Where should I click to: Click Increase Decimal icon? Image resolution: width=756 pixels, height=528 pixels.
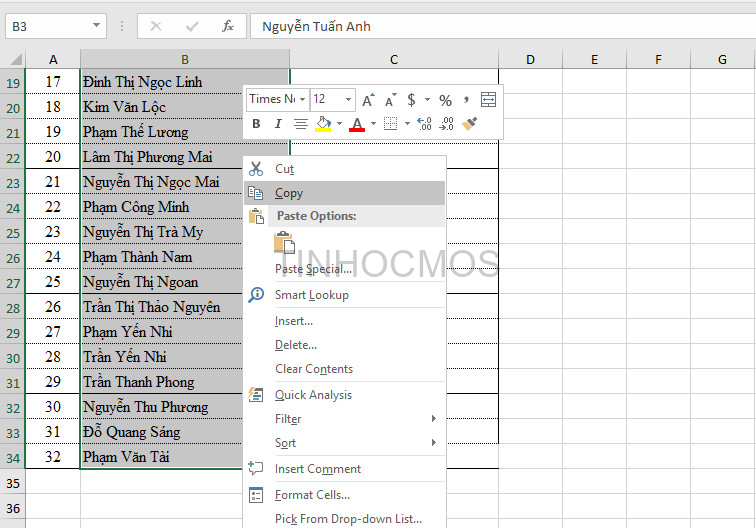[424, 124]
